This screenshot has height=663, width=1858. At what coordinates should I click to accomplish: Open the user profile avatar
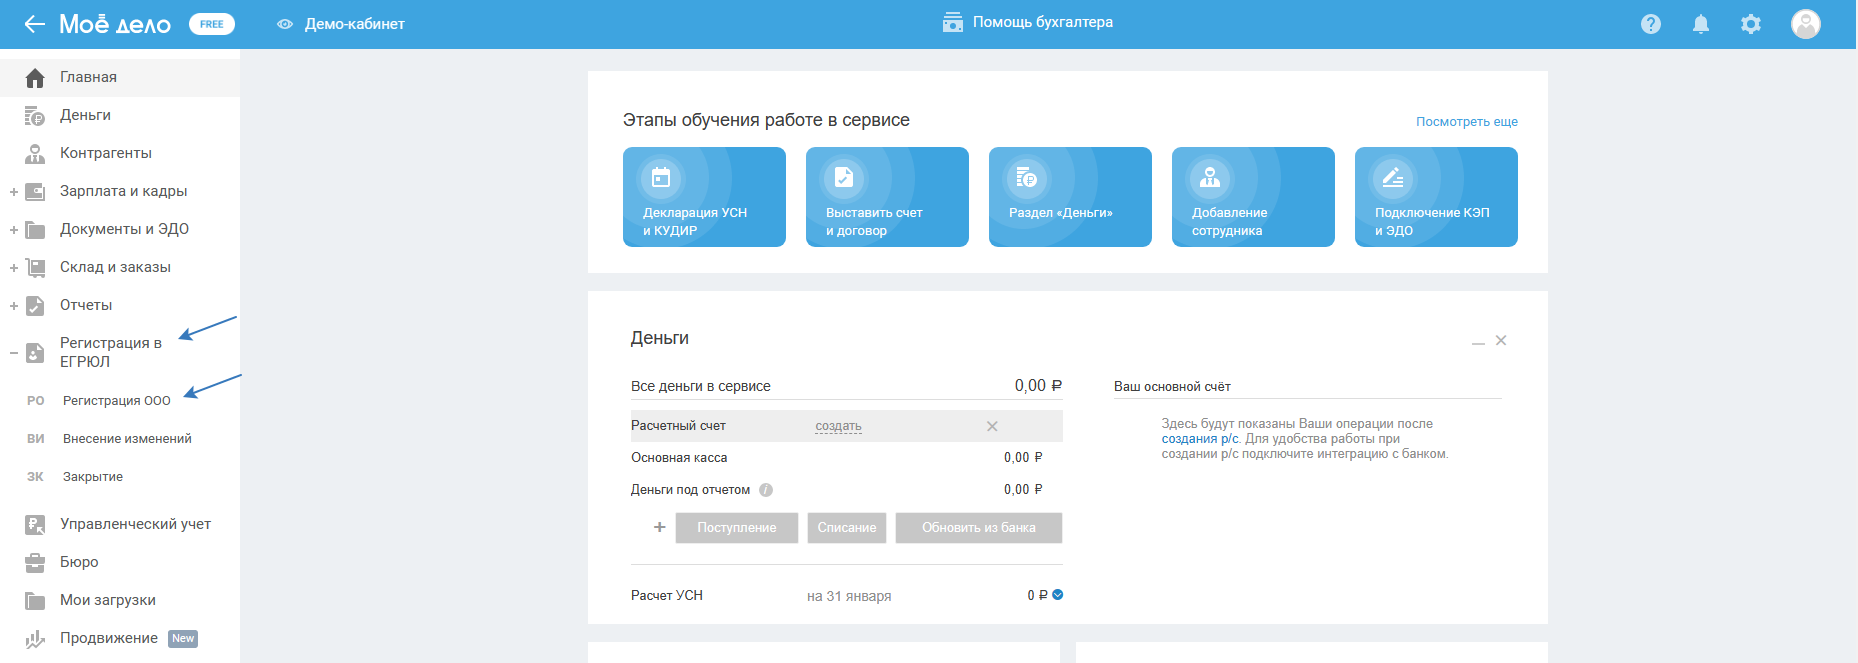1805,24
